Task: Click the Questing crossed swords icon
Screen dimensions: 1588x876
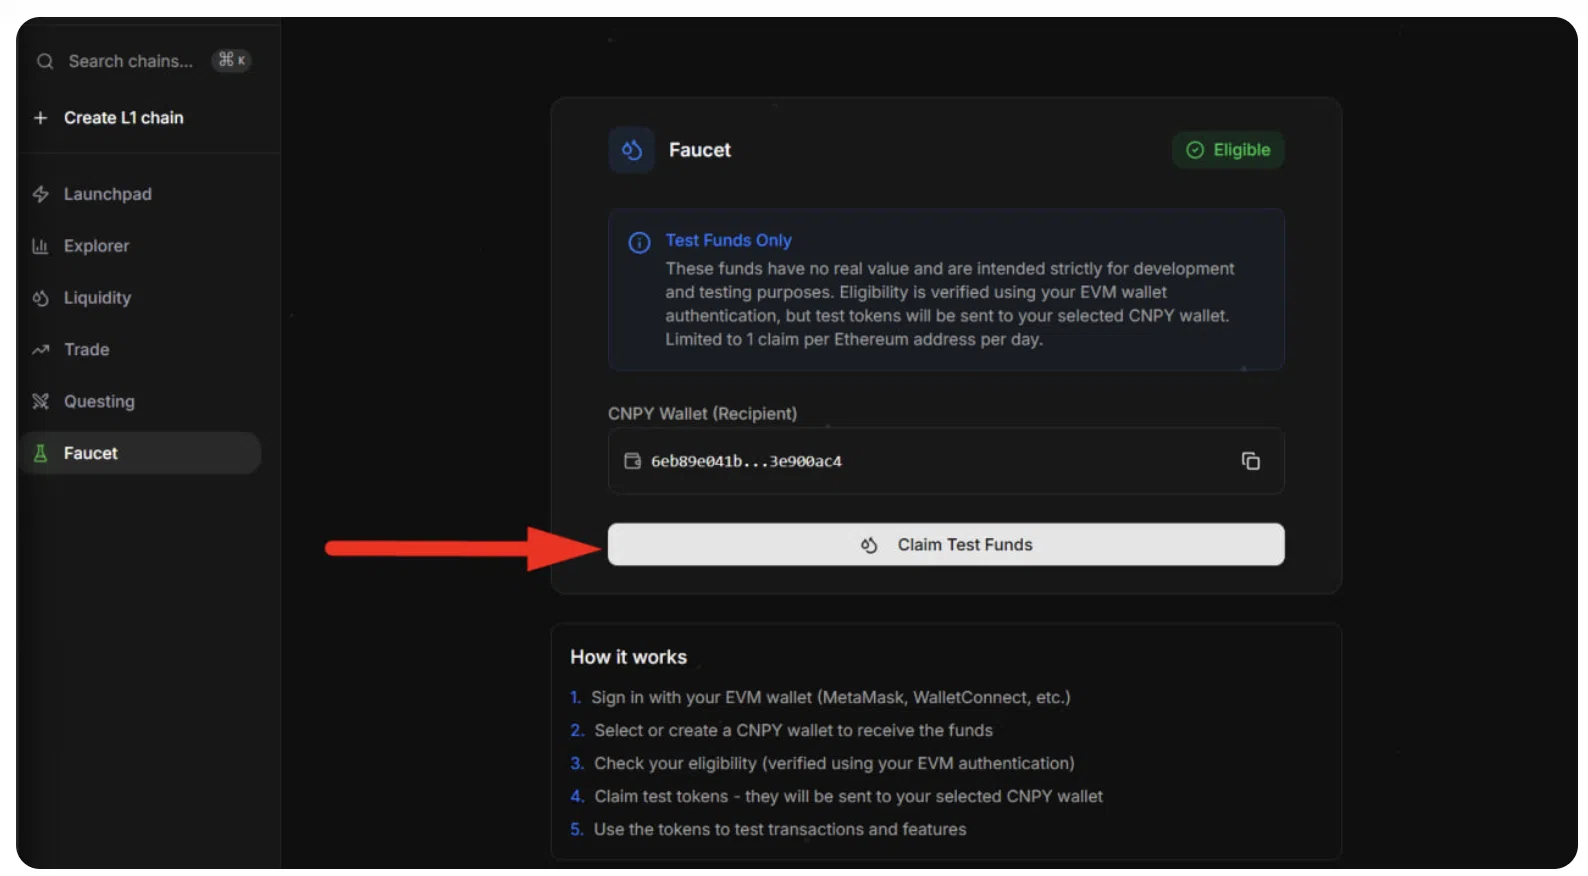Action: coord(41,402)
